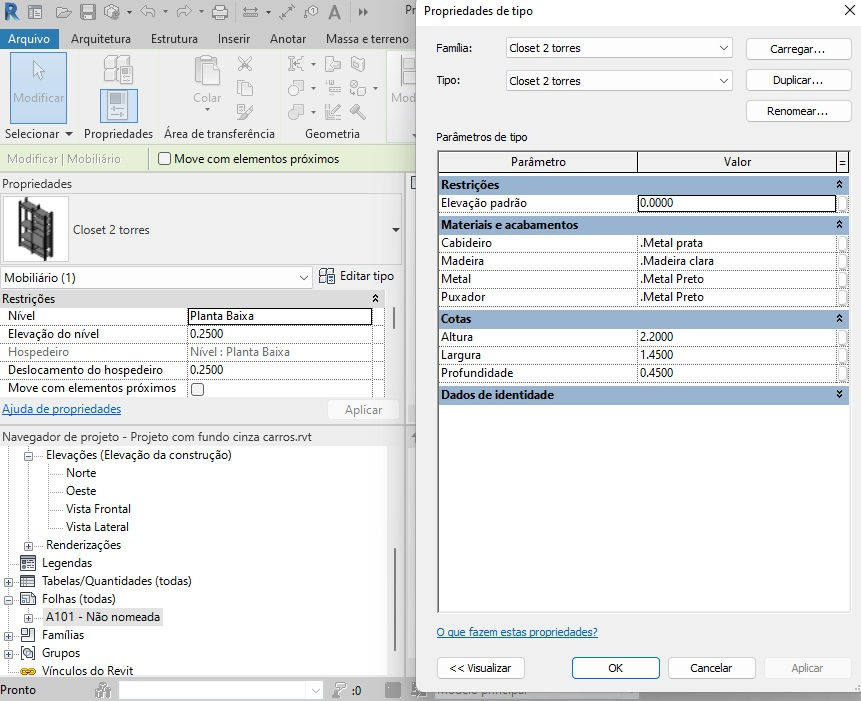Select the Measure between references icon

tap(250, 12)
